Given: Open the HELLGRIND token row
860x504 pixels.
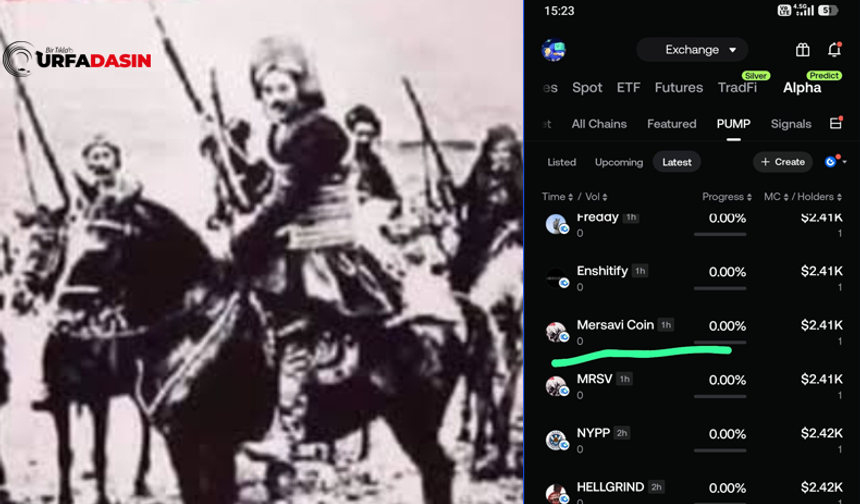Looking at the screenshot, I should pyautogui.click(x=692, y=492).
